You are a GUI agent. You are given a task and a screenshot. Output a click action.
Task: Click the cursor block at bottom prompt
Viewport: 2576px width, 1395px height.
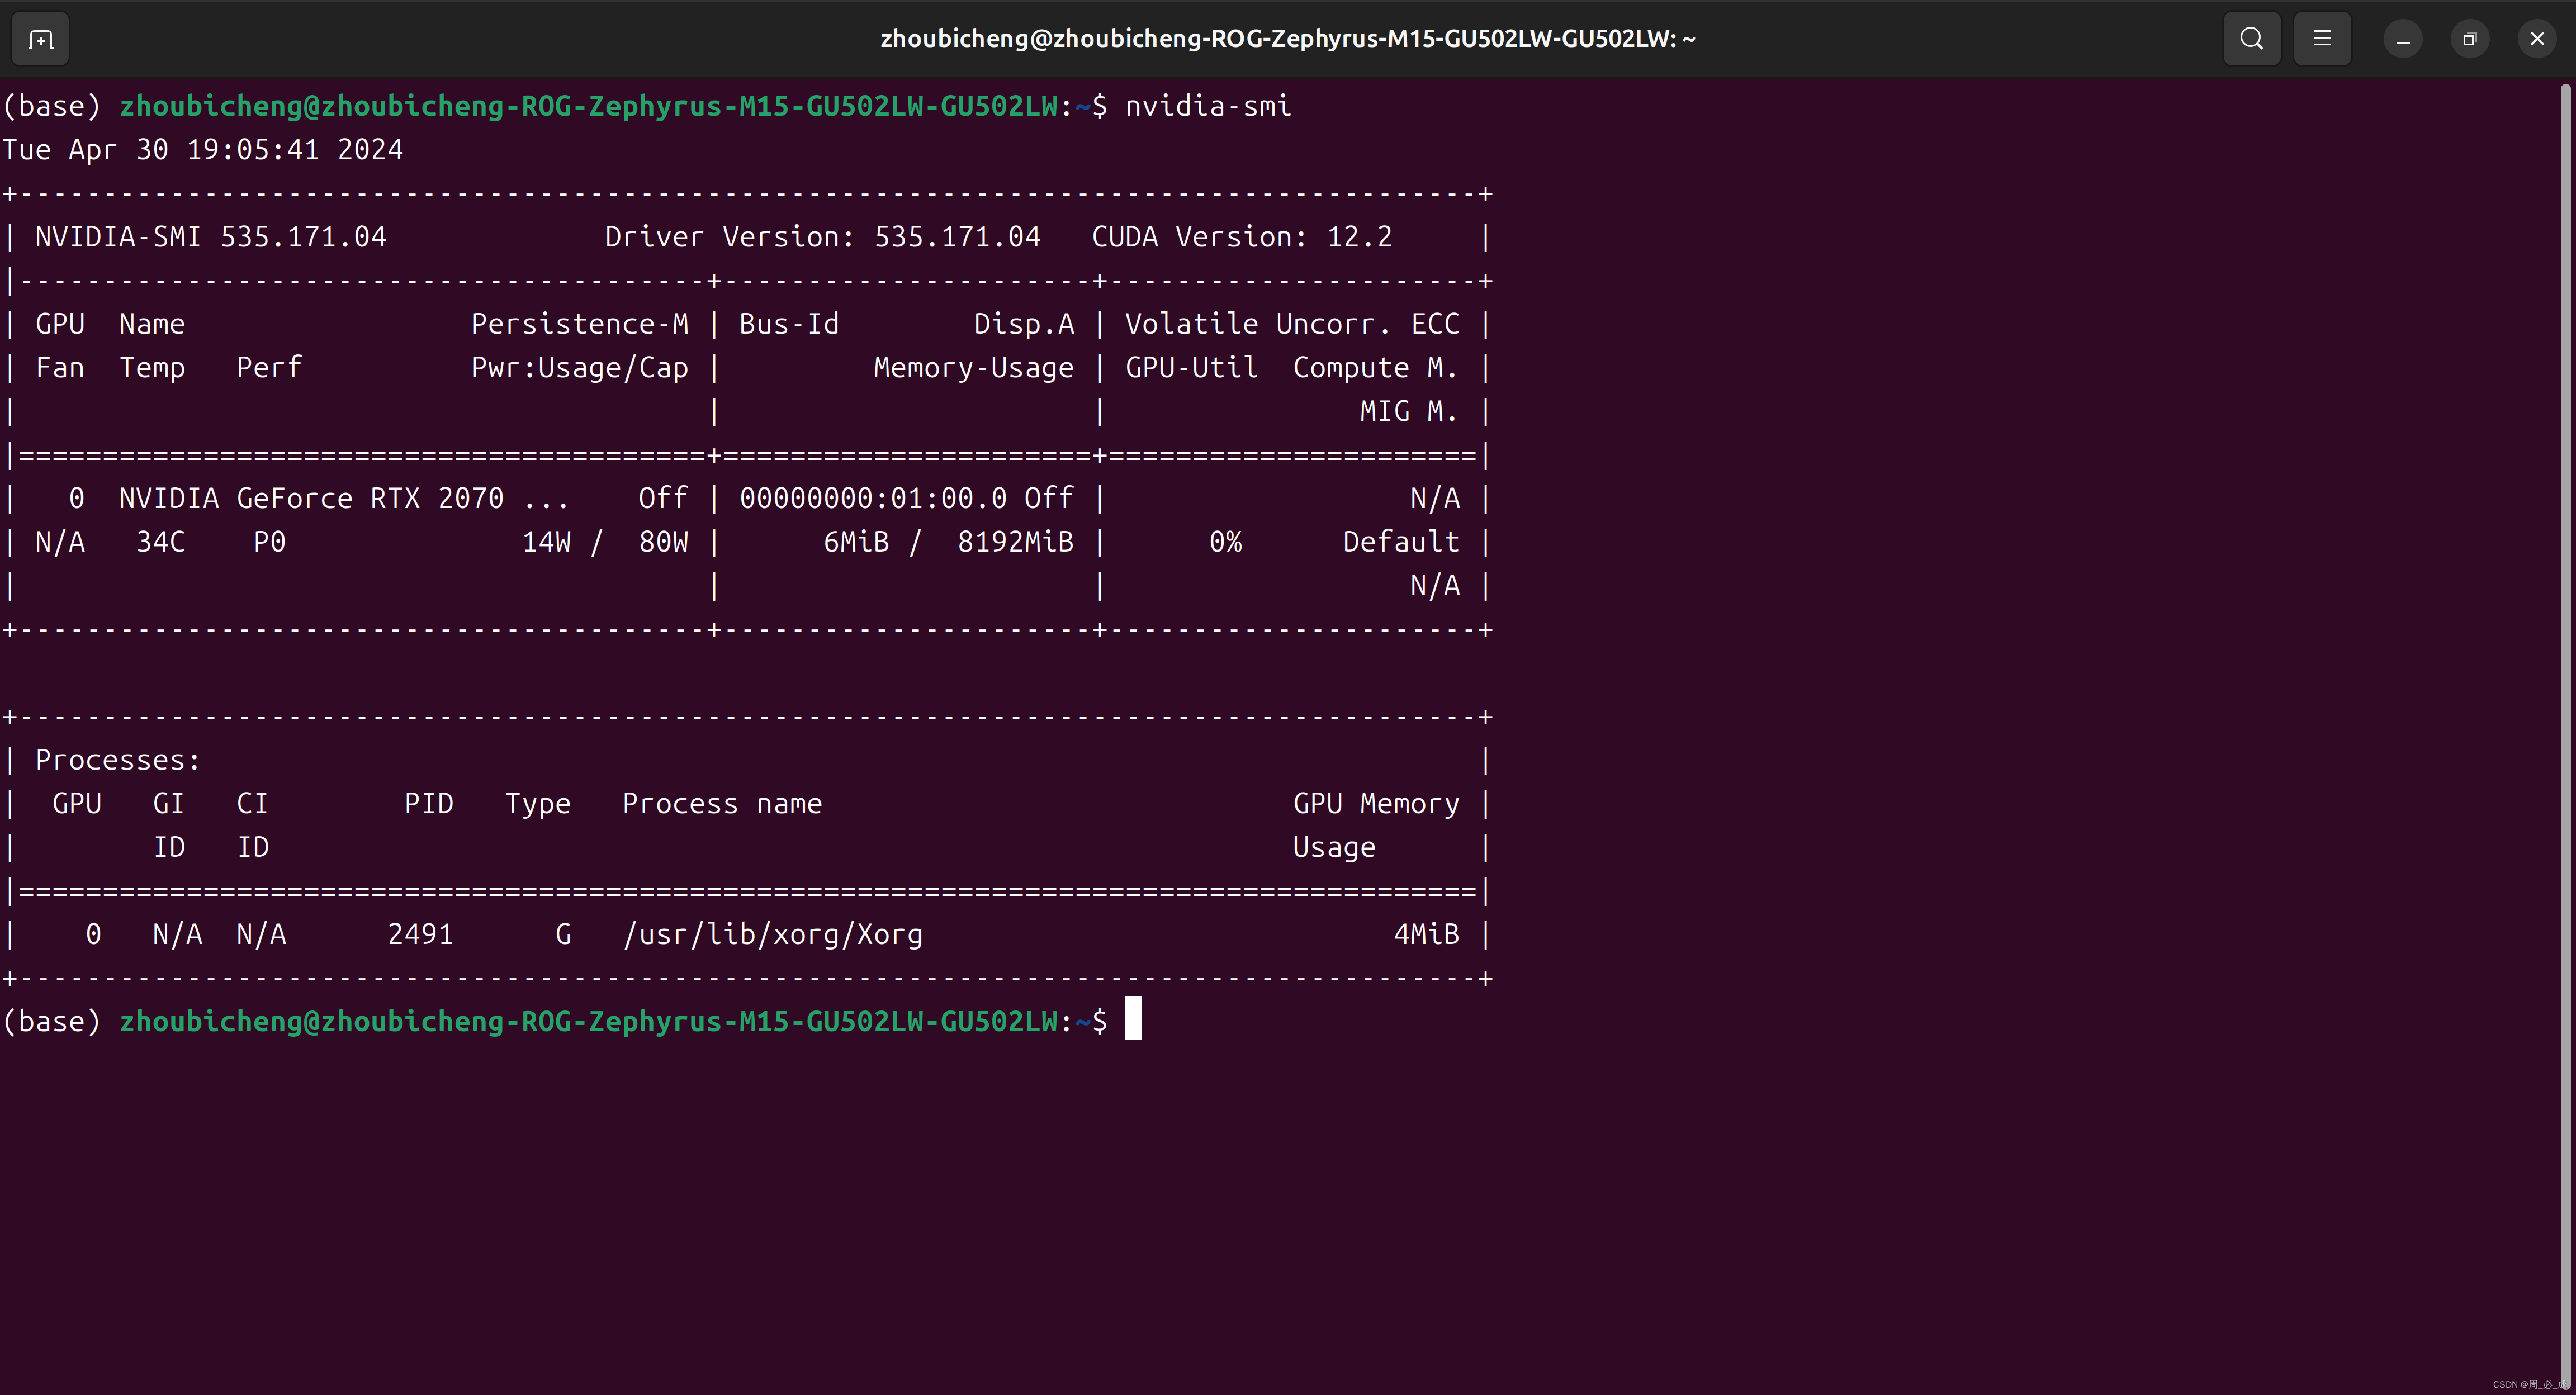[1133, 1019]
